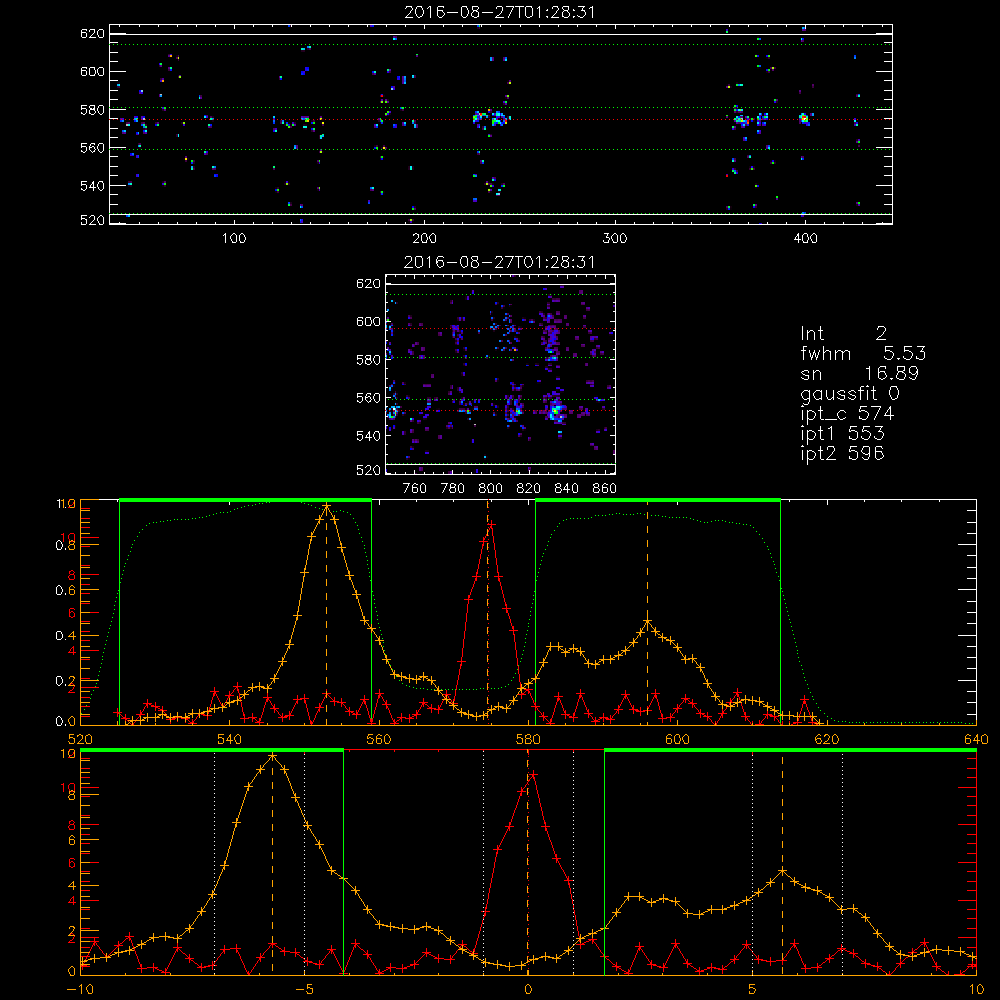Image resolution: width=1000 pixels, height=1000 pixels.
Task: Click x-axis label "-5" of the bottom plot
Action: click(305, 990)
